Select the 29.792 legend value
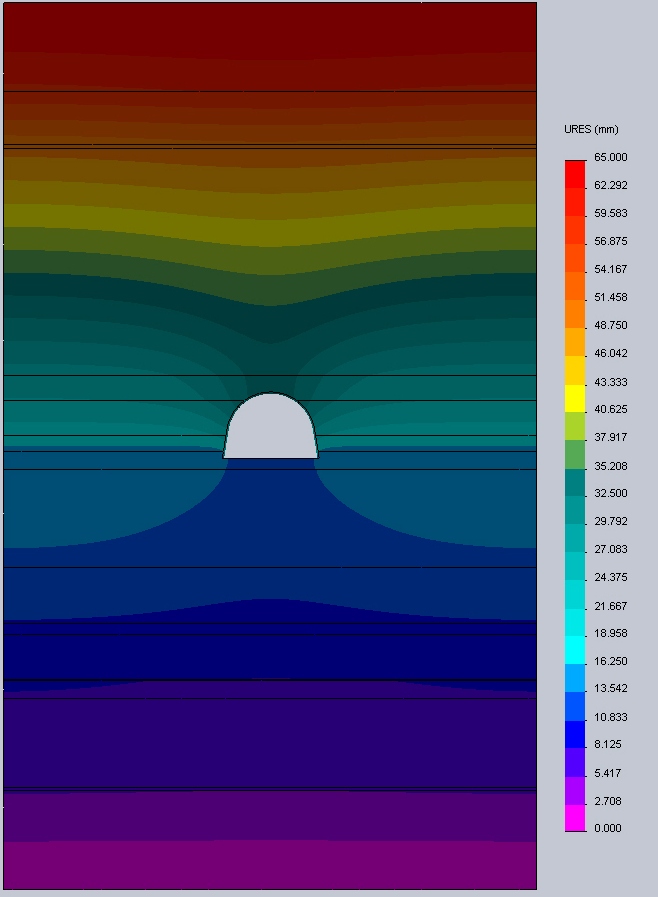This screenshot has width=658, height=897. point(611,522)
